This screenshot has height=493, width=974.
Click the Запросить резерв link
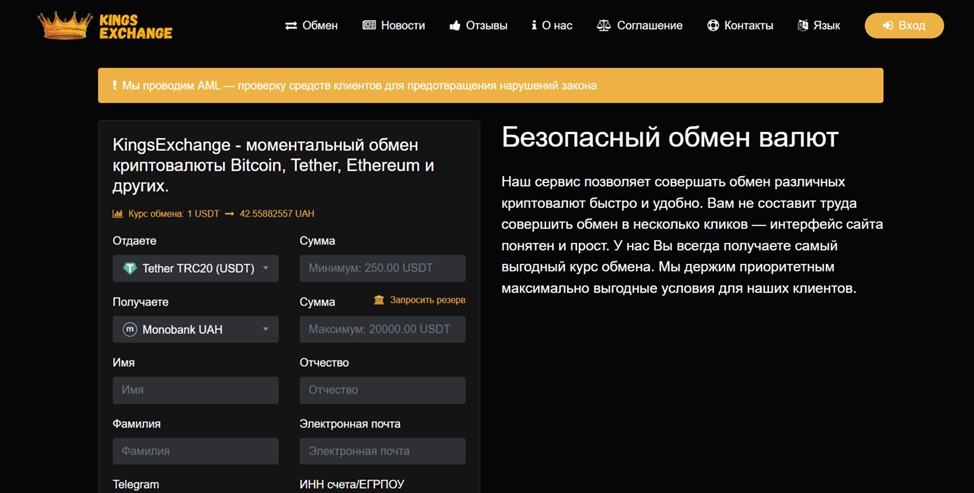(x=427, y=300)
